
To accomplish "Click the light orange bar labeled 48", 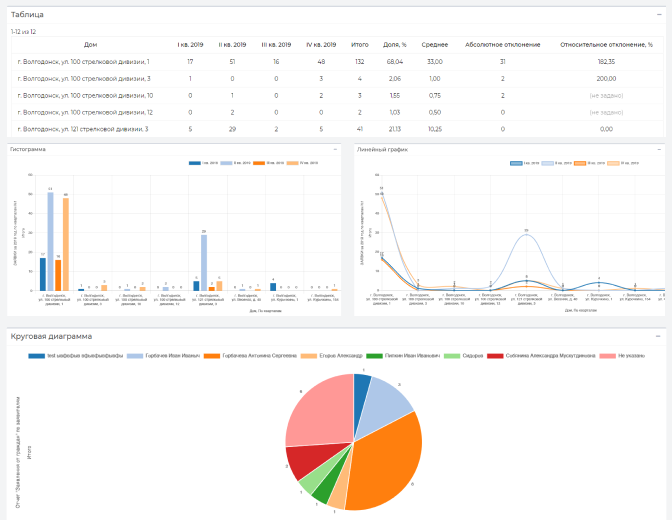I will click(x=66, y=244).
